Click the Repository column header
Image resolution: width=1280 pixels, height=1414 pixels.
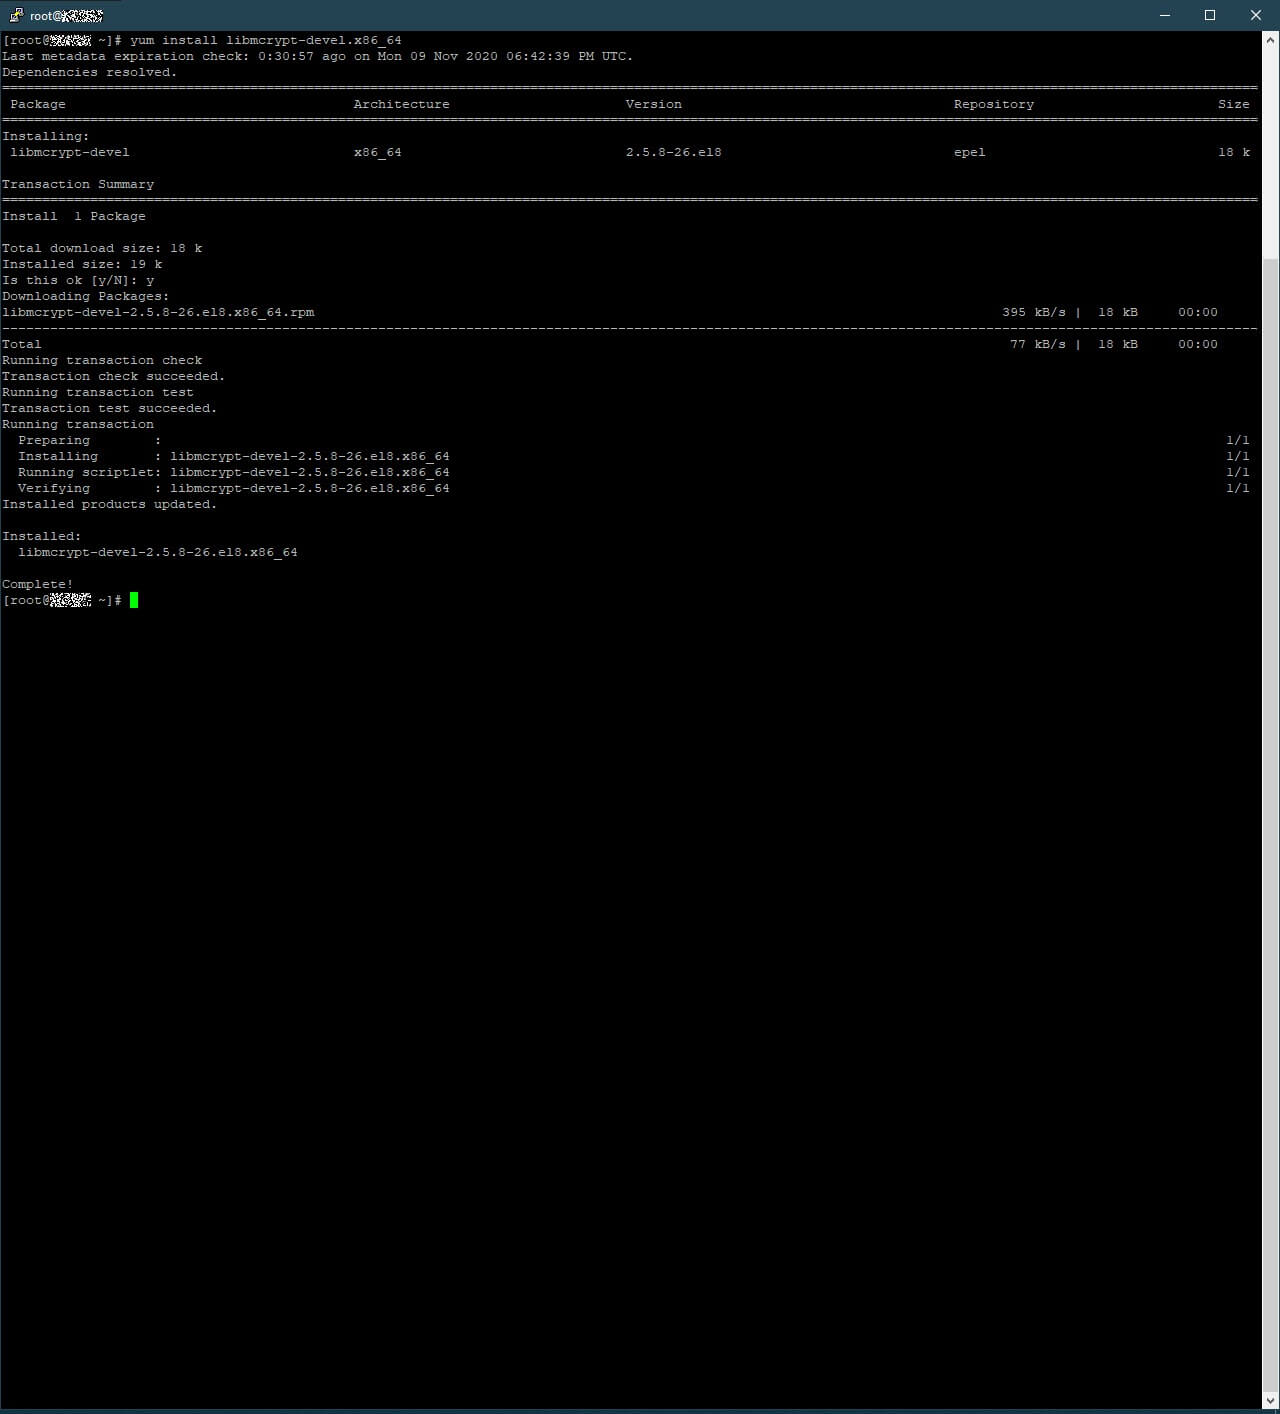pos(992,104)
